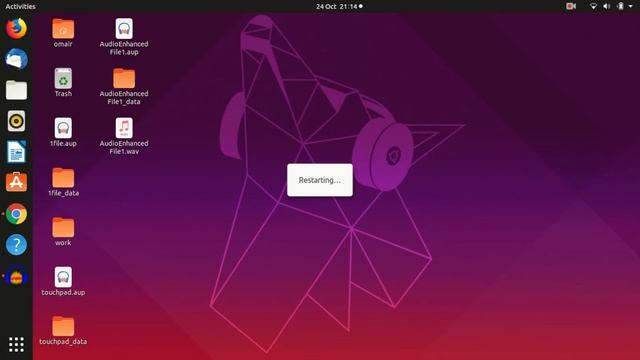Open Audacity from the dock
Viewport: 640px width, 360px height.
[x=16, y=276]
